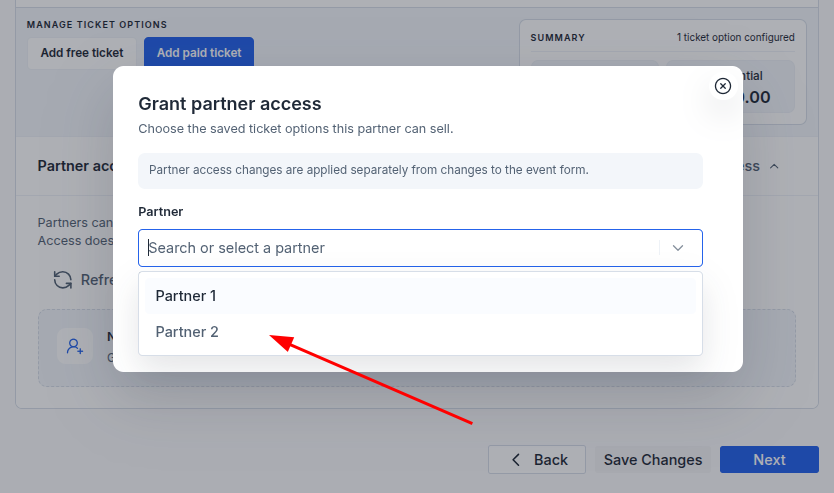Screen dimensions: 834x493
Task: Click the Manage Ticket Options heading
Action: [x=97, y=24]
